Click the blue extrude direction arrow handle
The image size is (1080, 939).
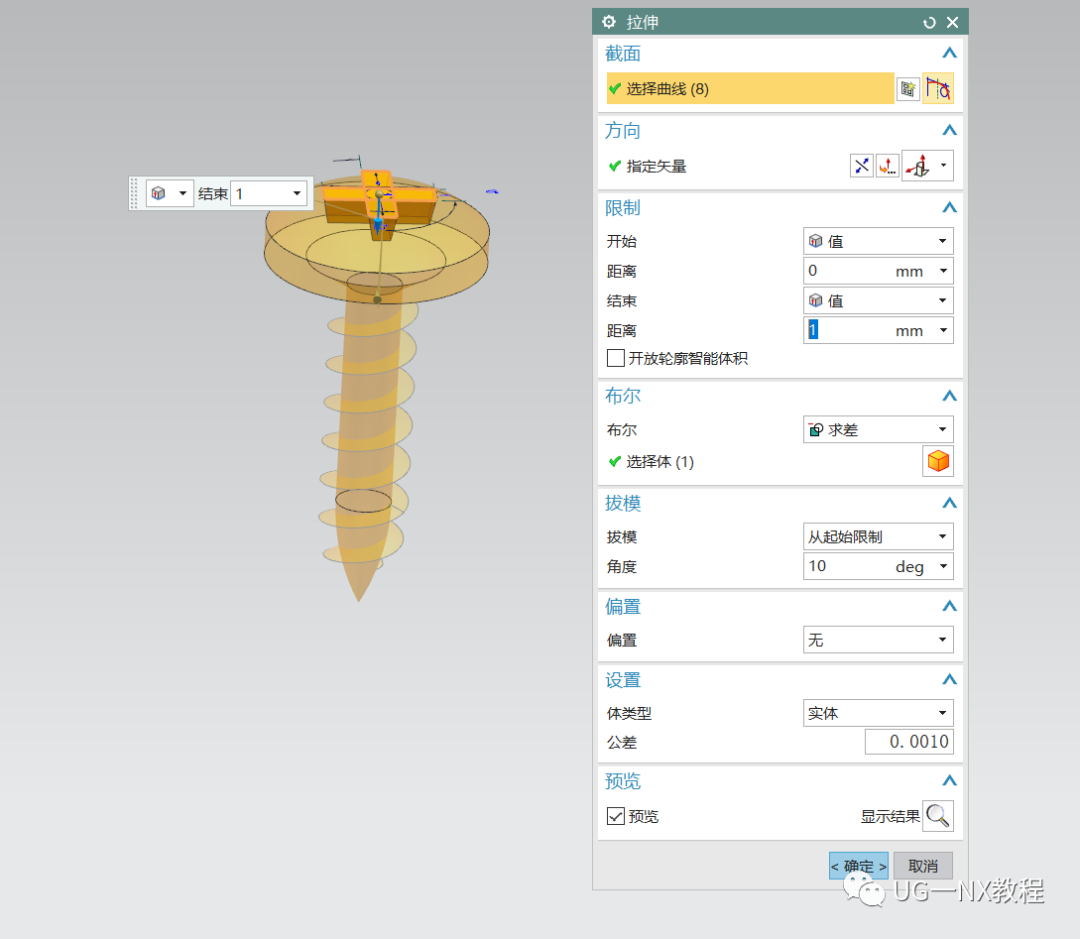click(378, 225)
